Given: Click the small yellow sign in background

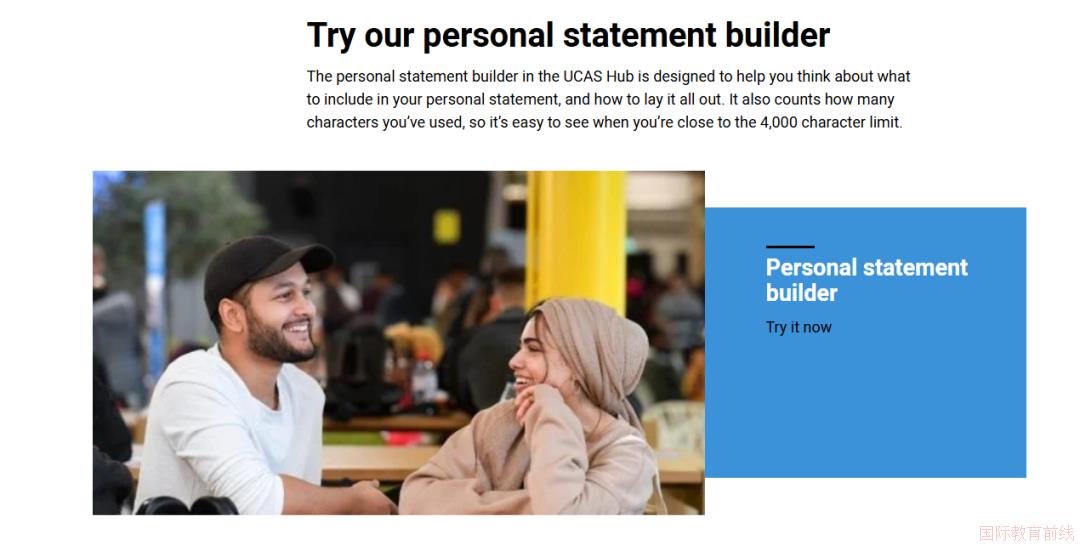Looking at the screenshot, I should [446, 227].
